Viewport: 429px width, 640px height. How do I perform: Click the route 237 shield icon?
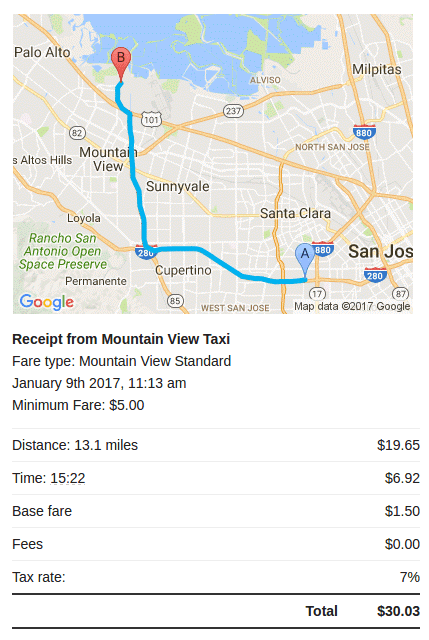click(233, 111)
